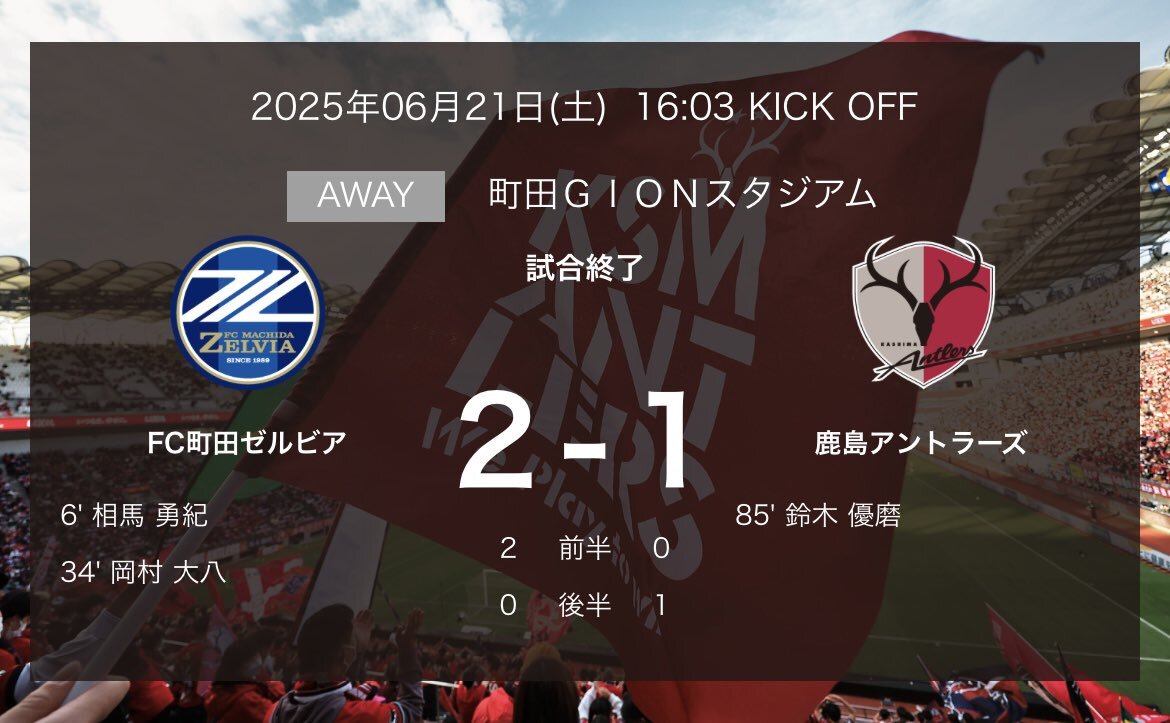The width and height of the screenshot is (1170, 723).
Task: Click the 前半 first half label
Action: (584, 548)
